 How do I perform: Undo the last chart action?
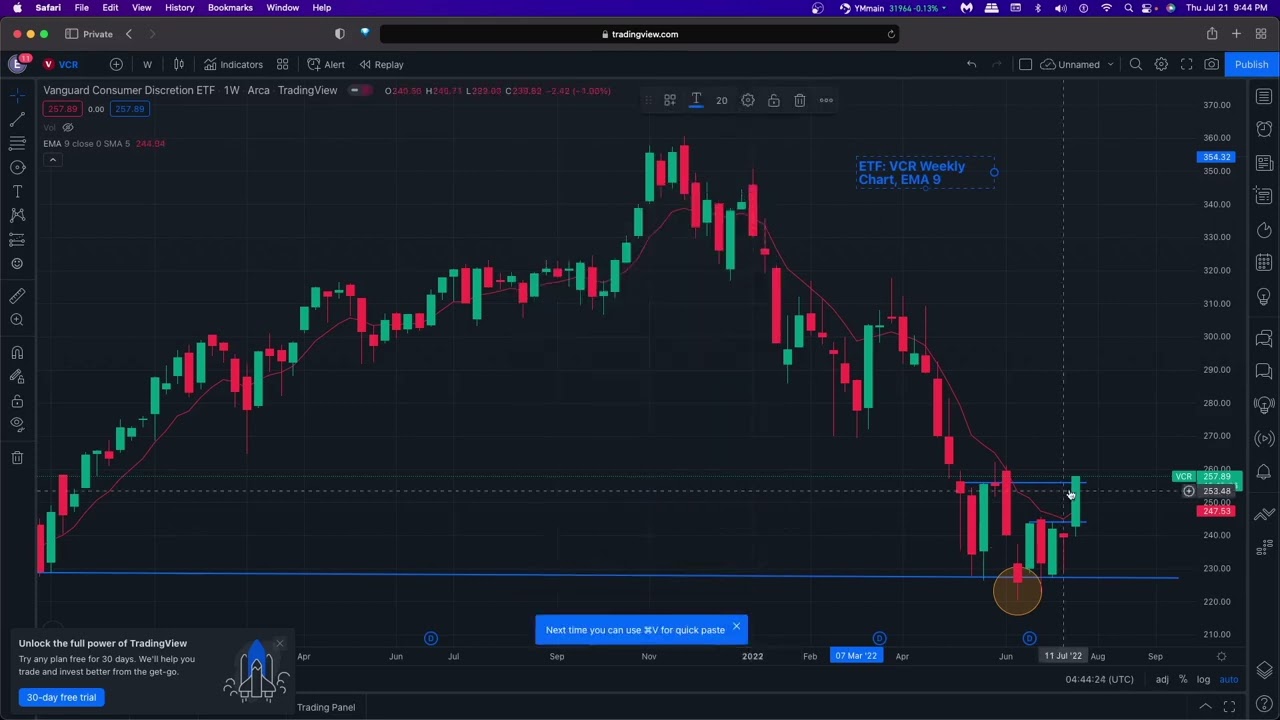971,64
